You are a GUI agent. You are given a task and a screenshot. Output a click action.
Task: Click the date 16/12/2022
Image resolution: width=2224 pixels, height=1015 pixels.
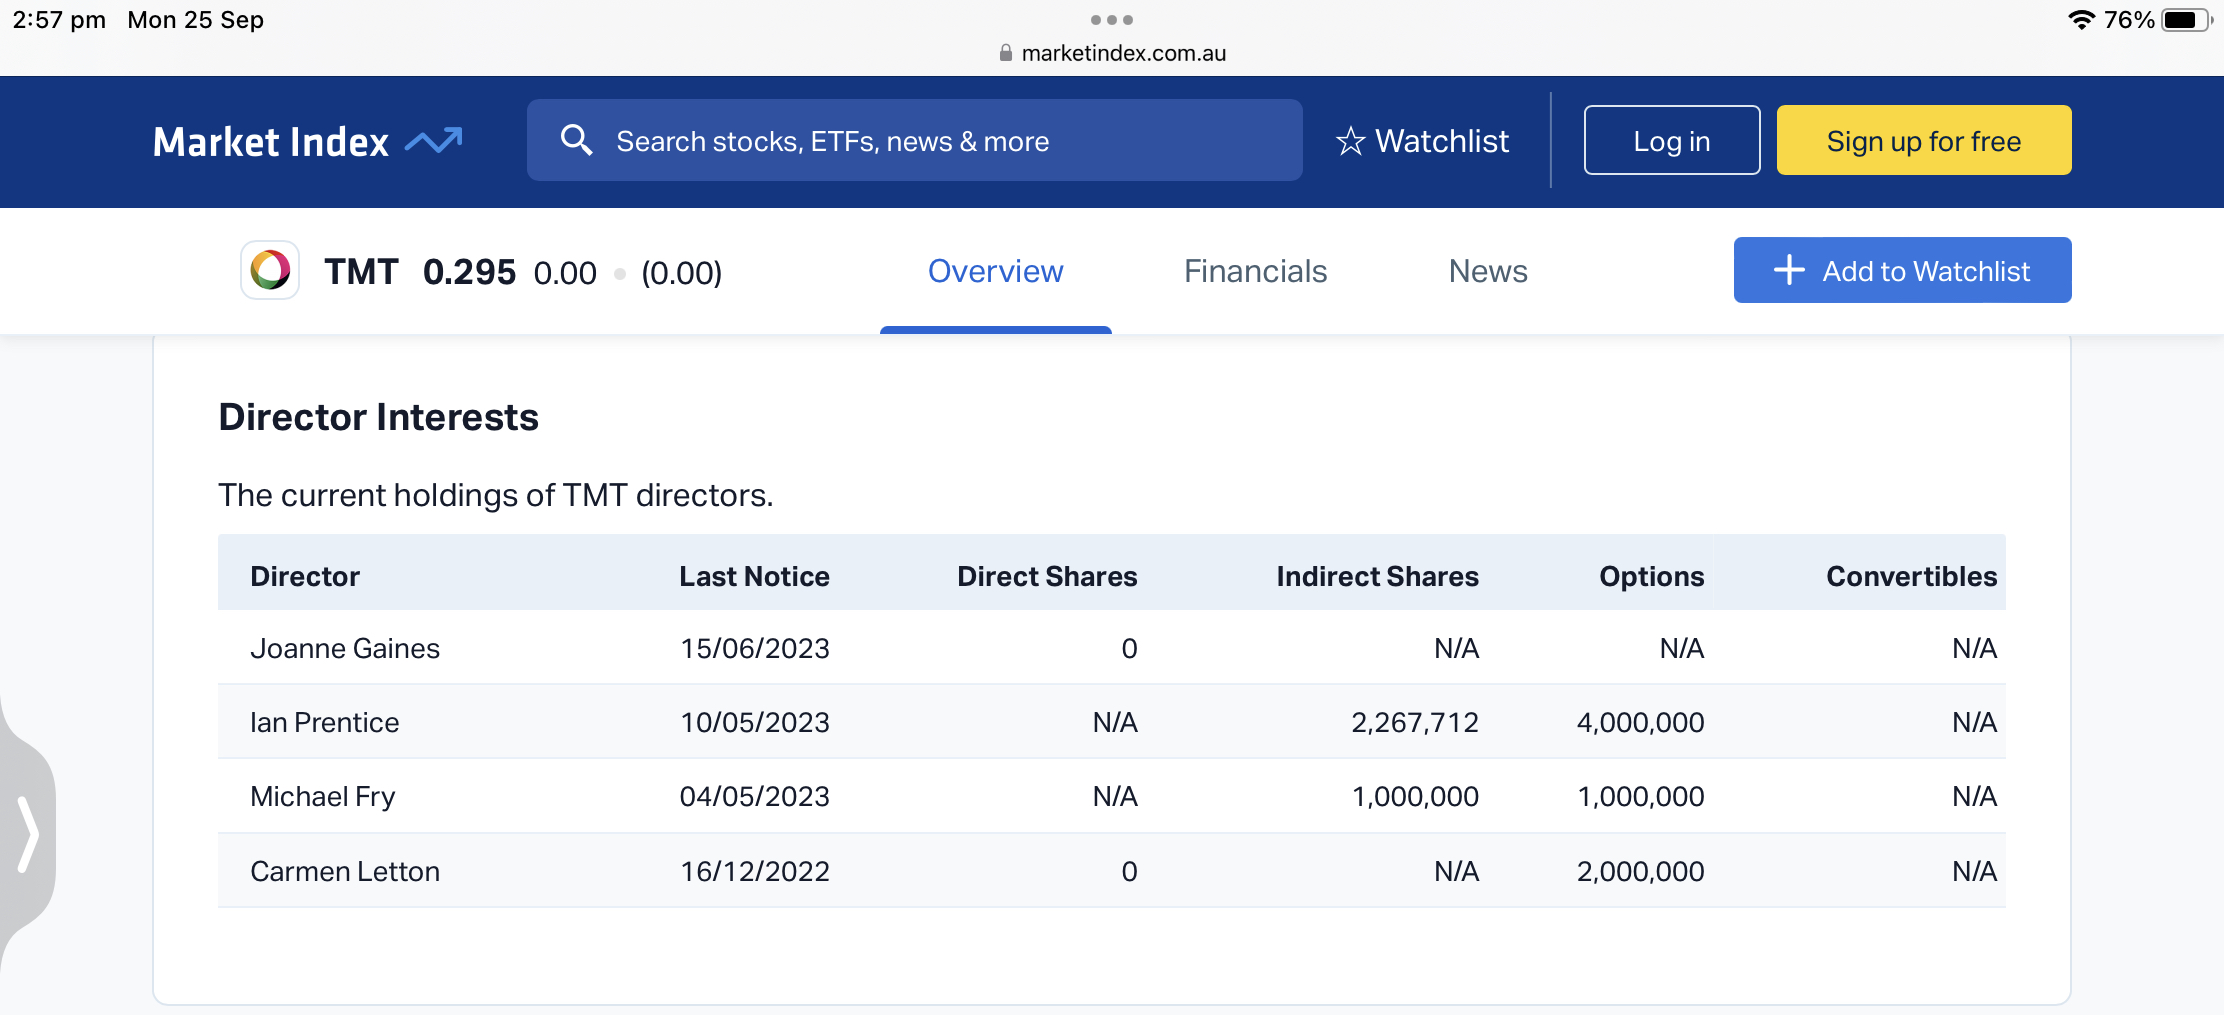[x=755, y=871]
